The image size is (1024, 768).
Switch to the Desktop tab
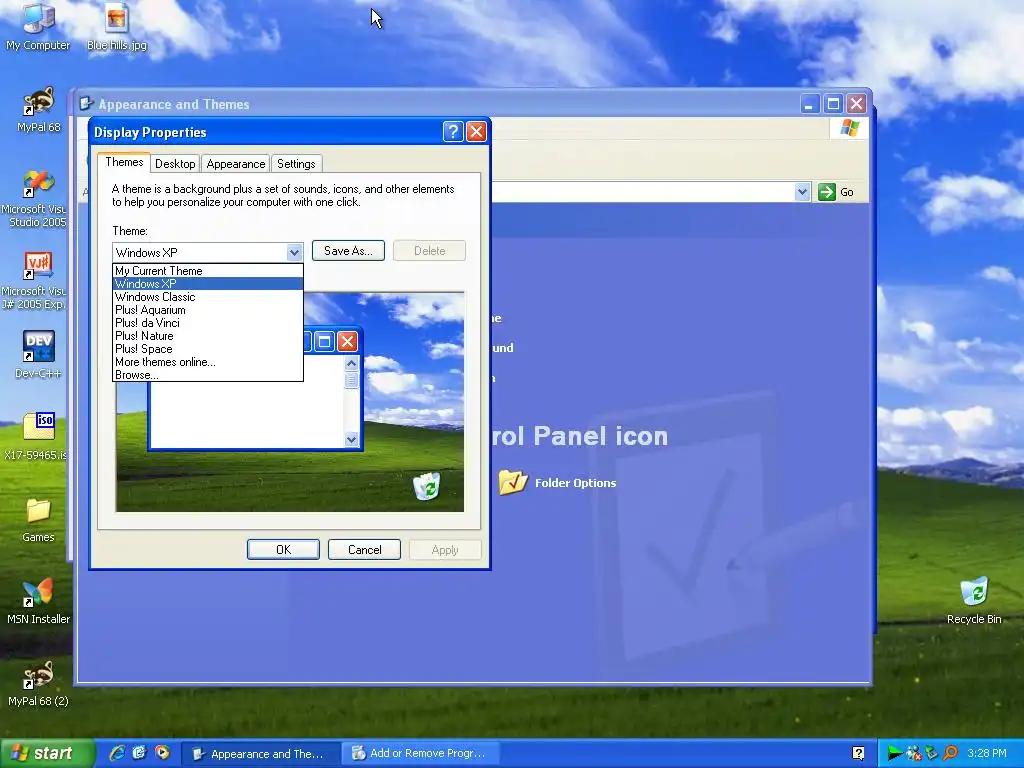175,164
